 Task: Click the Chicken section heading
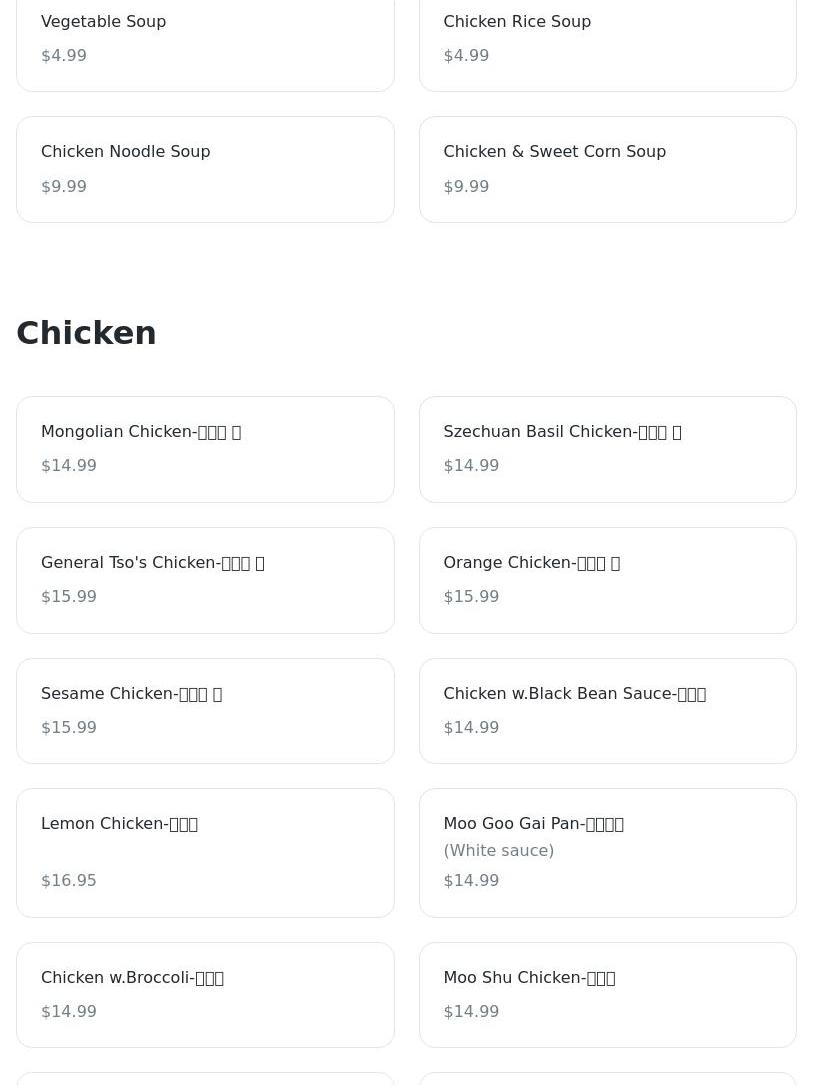click(86, 333)
